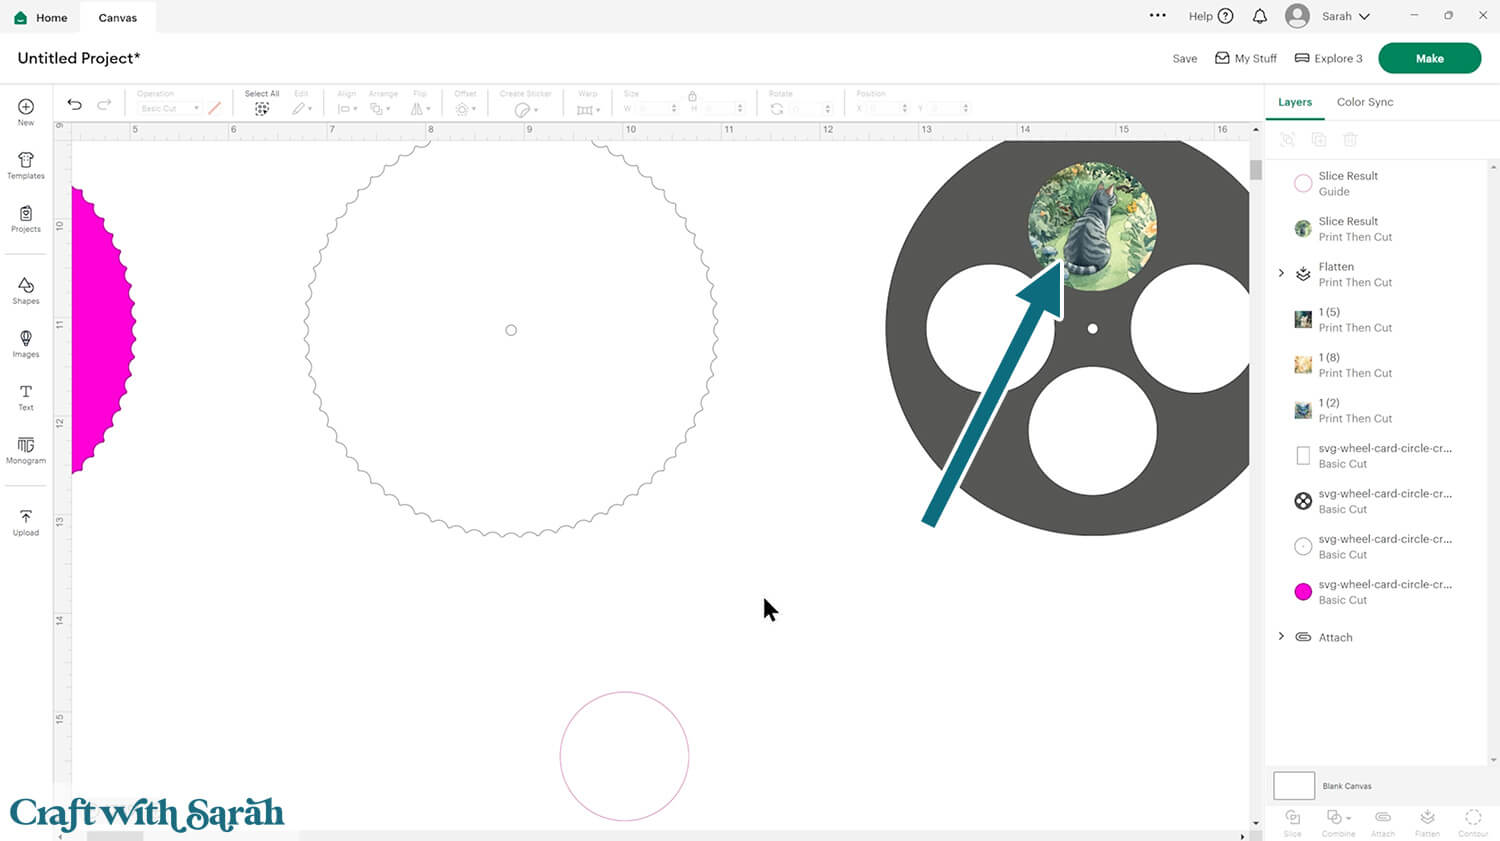
Task: Expand the Flatten layer group
Action: coord(1281,273)
